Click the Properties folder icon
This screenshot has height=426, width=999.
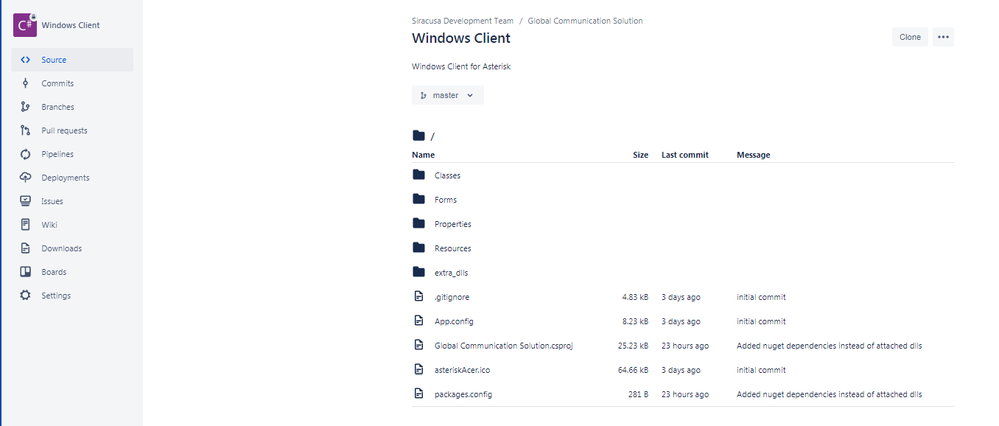coord(419,224)
